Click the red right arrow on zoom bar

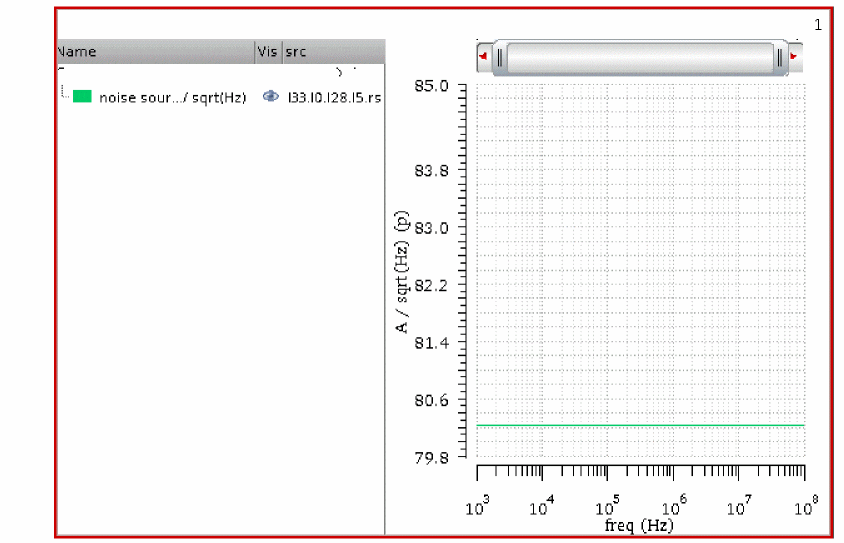[x=793, y=56]
